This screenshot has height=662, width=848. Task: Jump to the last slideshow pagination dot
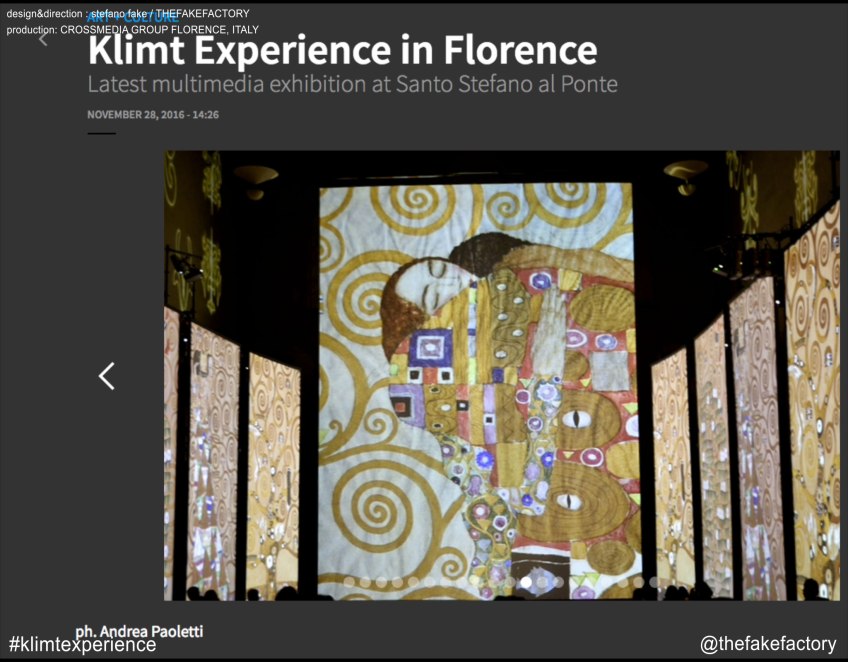point(655,582)
